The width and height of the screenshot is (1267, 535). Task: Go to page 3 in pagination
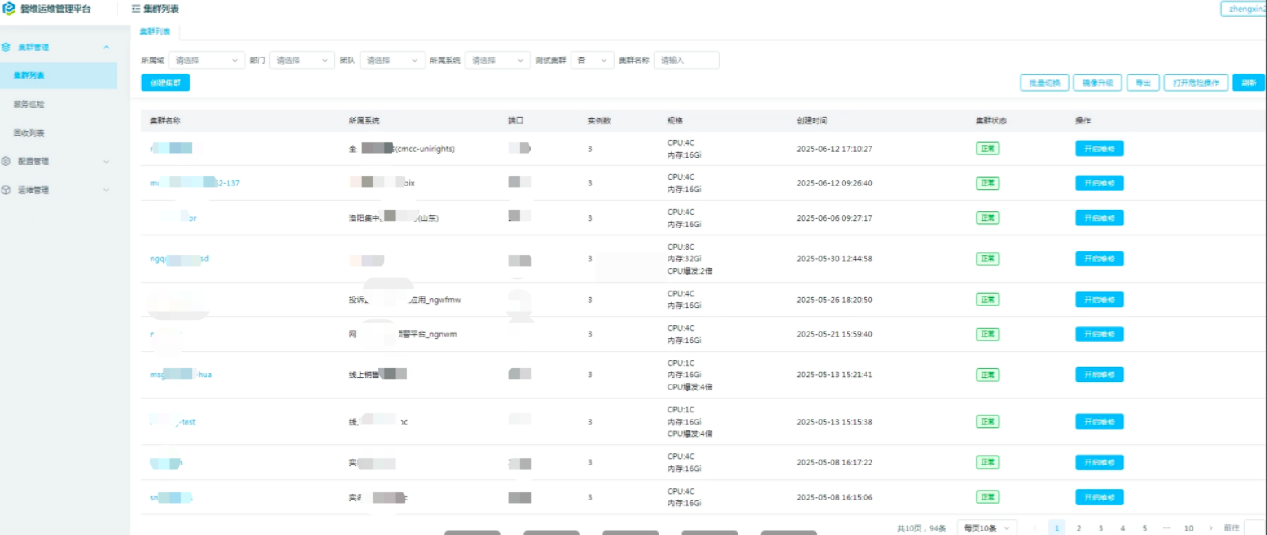1100,527
